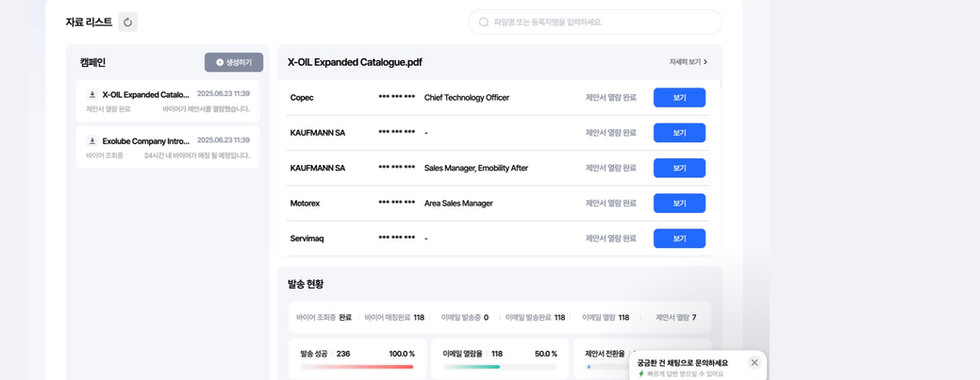Viewport: 980px width, 380px height.
Task: Click the 발송 현황 heading
Action: pos(306,284)
